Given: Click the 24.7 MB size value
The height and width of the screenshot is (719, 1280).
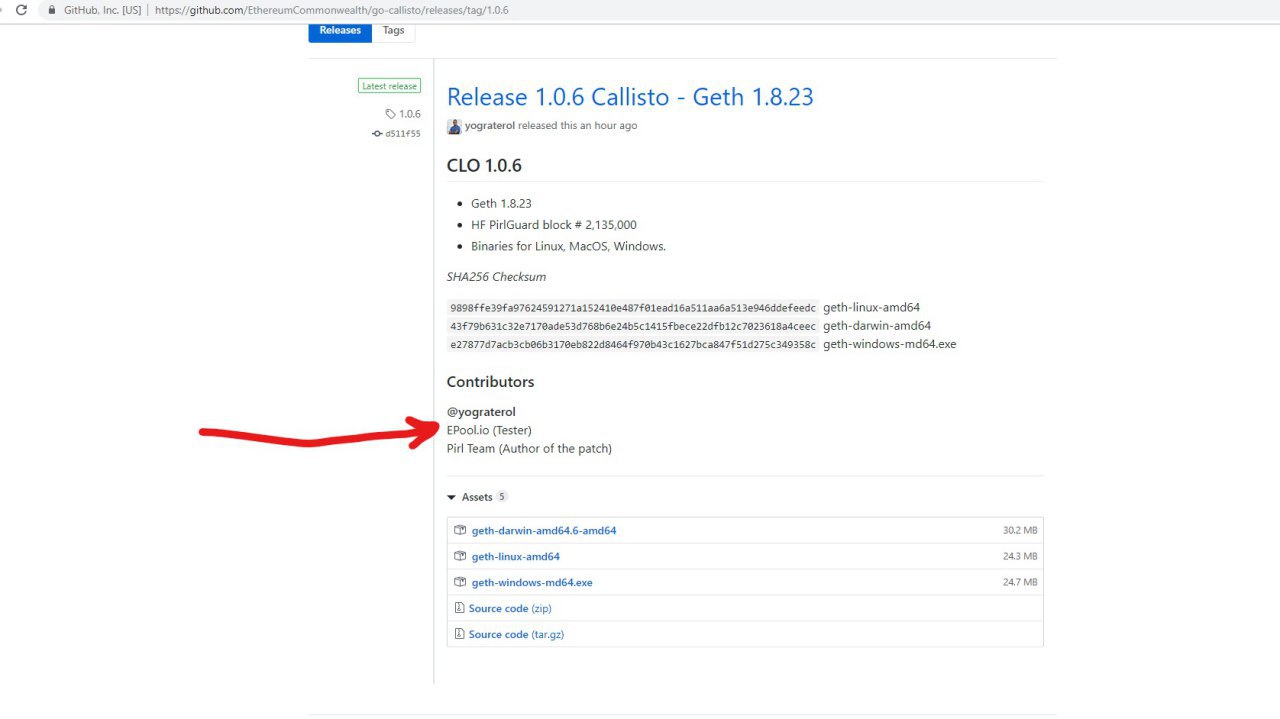Looking at the screenshot, I should coord(1020,583).
